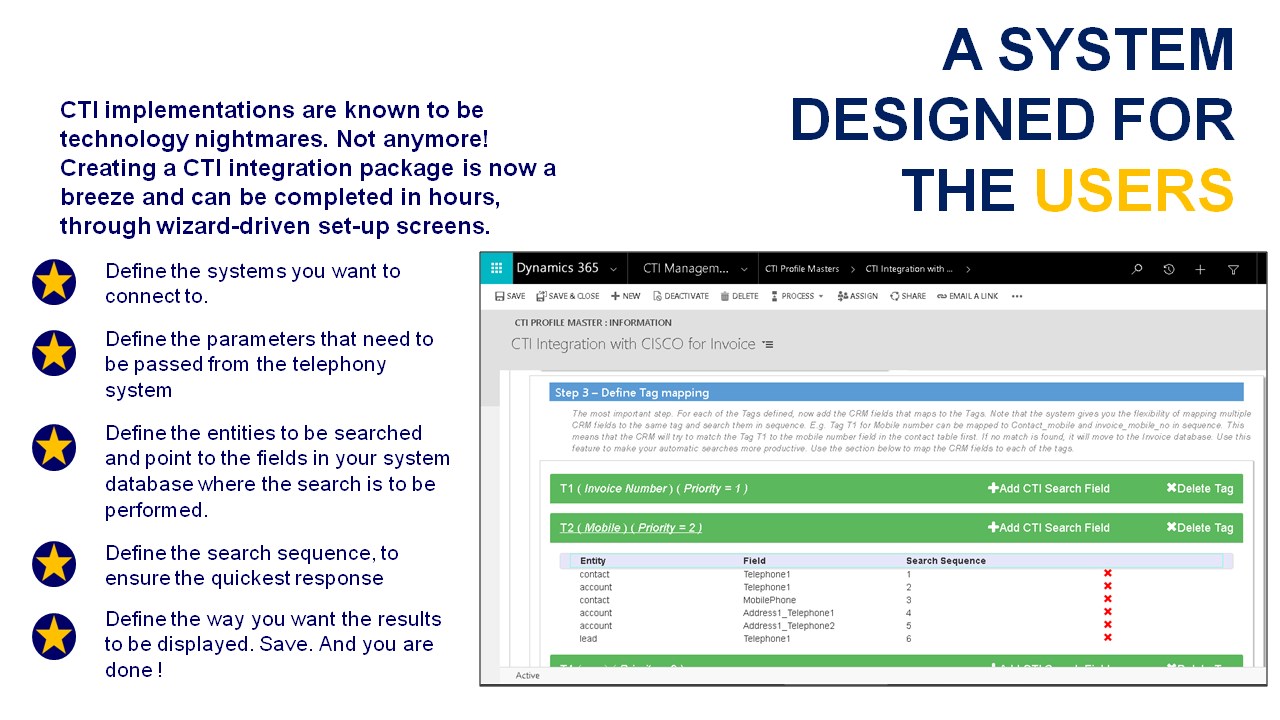The image size is (1280, 720).
Task: Click the Field column header
Action: point(754,561)
